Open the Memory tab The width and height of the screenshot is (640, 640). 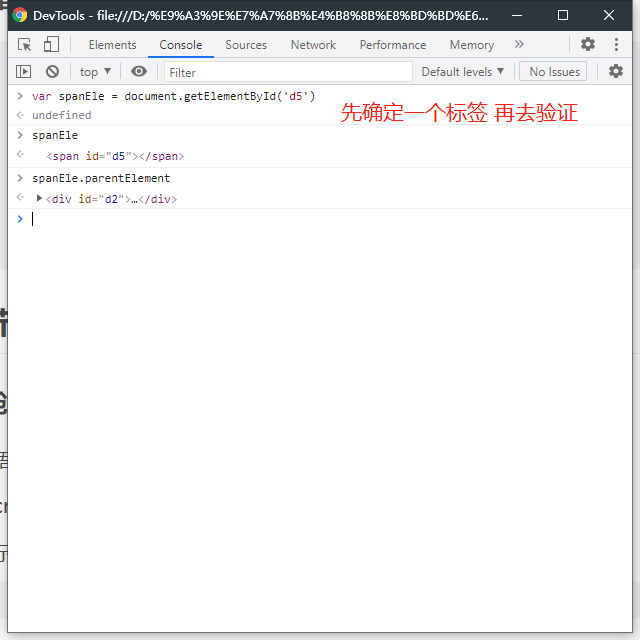471,45
